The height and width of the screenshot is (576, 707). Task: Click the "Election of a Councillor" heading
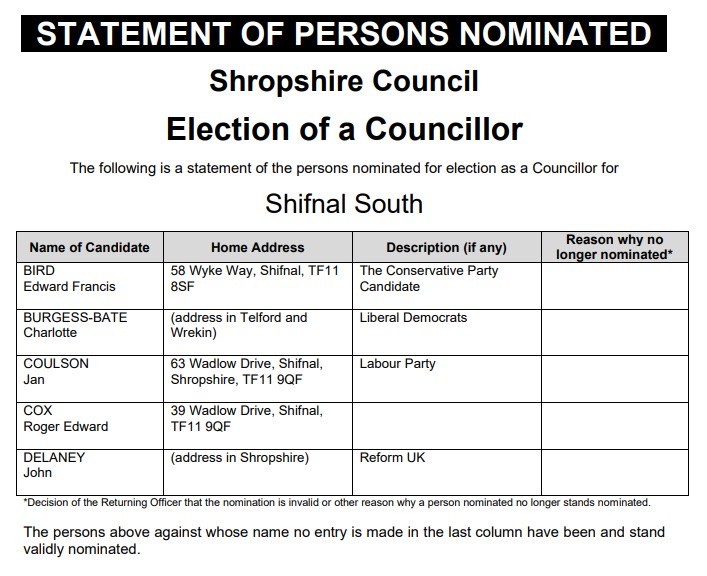344,129
